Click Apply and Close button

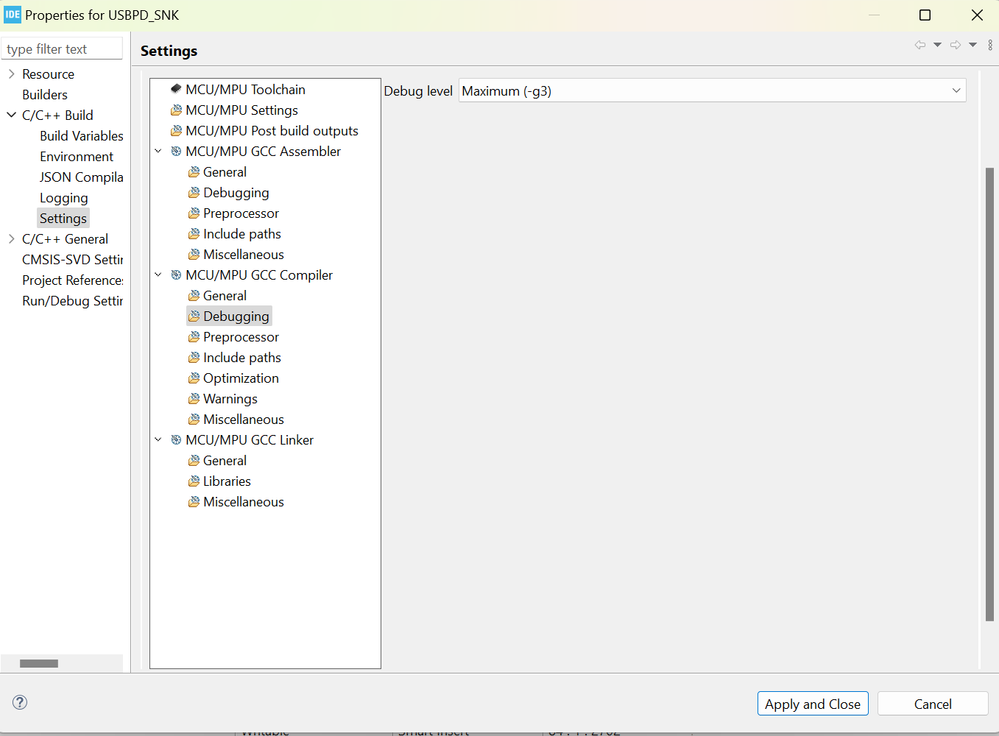click(812, 704)
